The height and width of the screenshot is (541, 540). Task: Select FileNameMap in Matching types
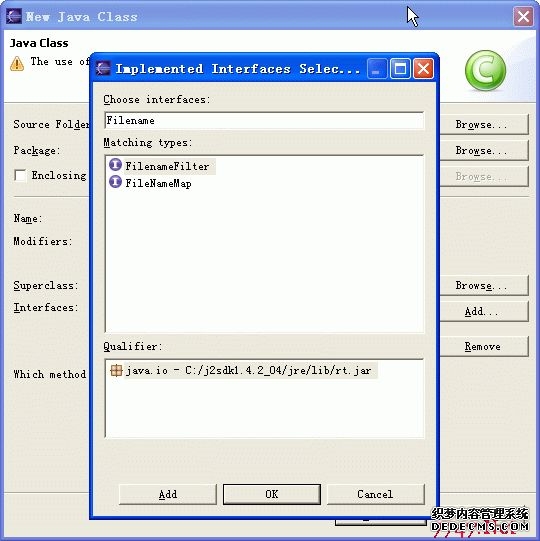[158, 183]
